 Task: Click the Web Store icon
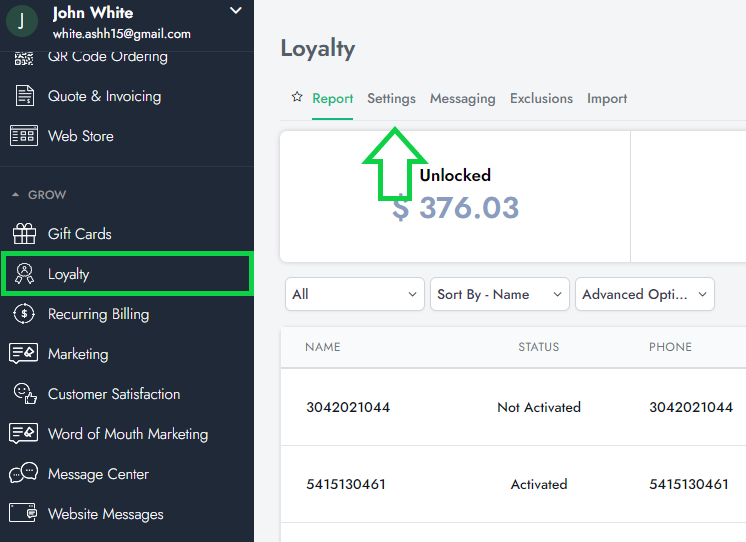24,136
